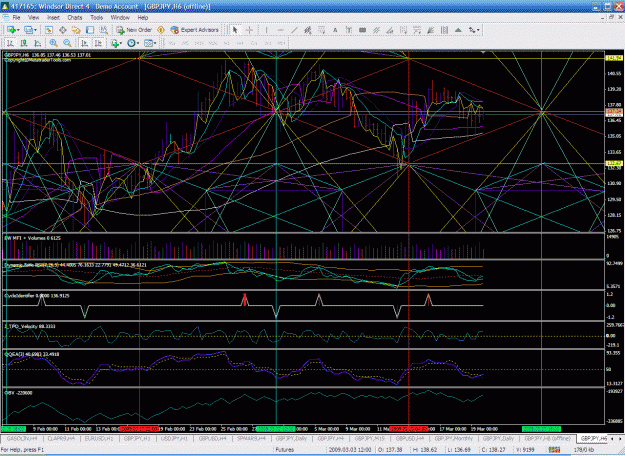Toggle Chart Shift button

click(98, 43)
